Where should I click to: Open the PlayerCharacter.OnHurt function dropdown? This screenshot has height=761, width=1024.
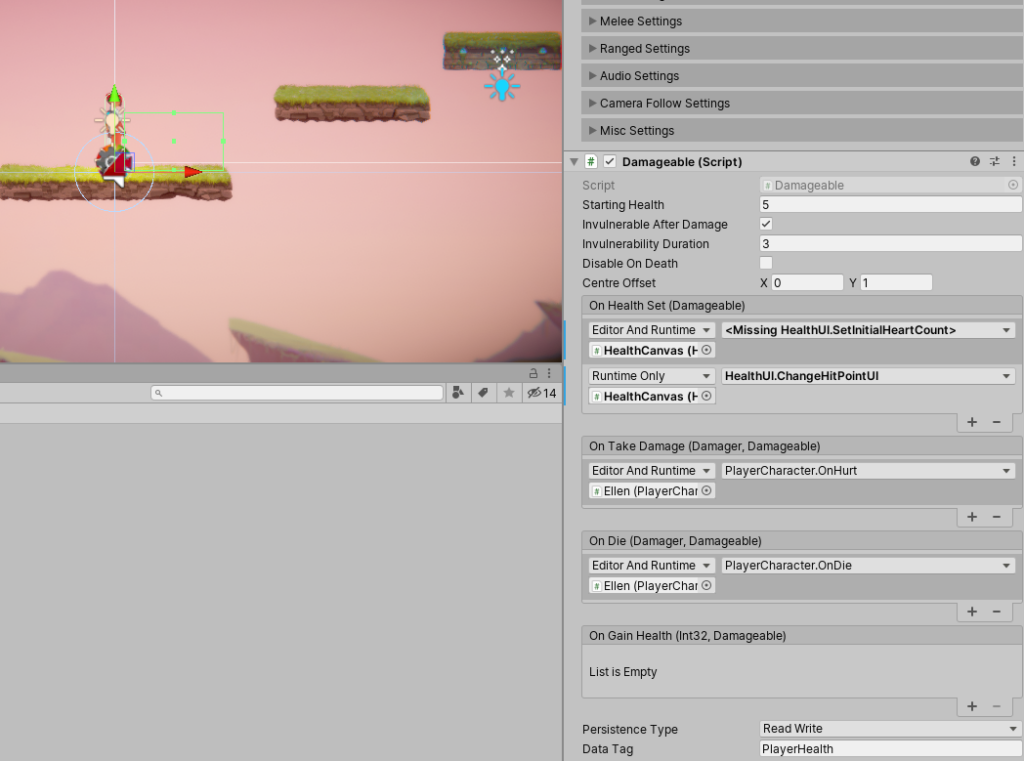pyautogui.click(x=868, y=471)
